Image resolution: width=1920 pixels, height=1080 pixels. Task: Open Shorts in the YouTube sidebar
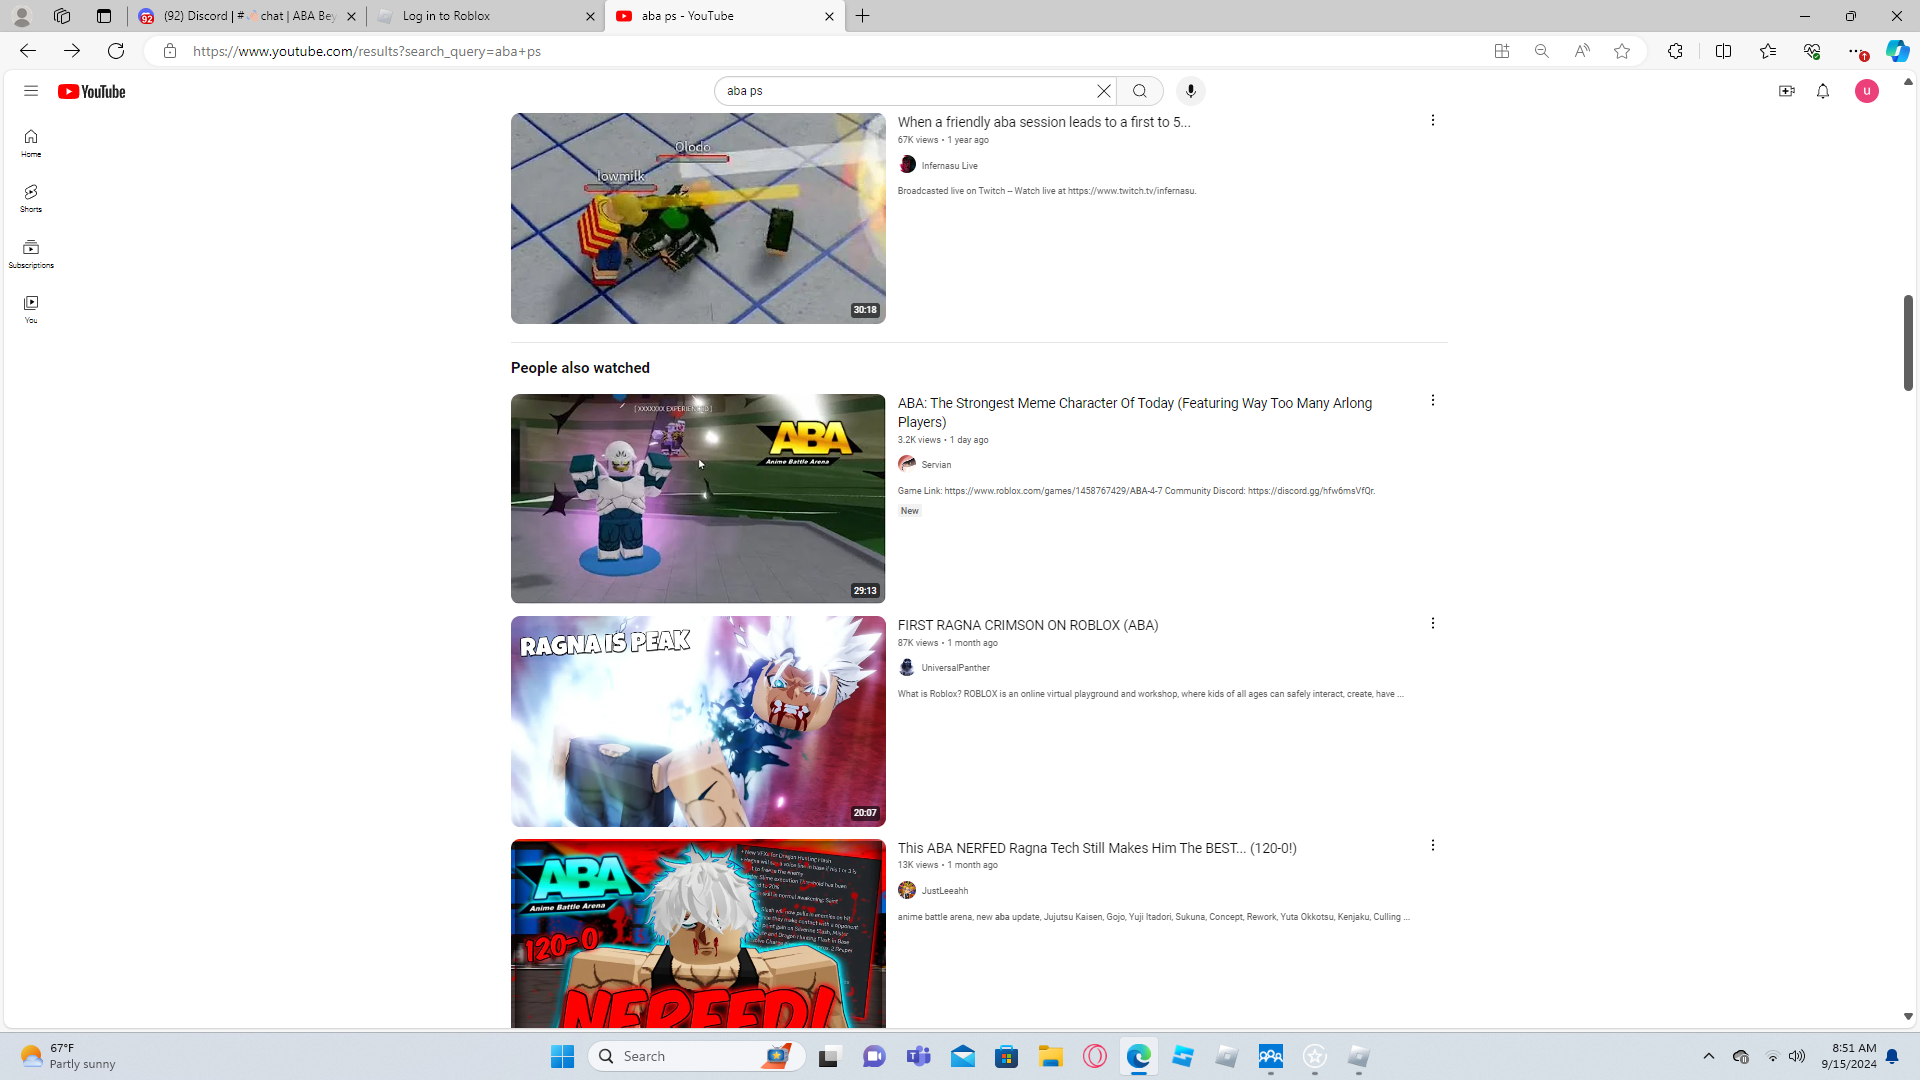coord(31,198)
